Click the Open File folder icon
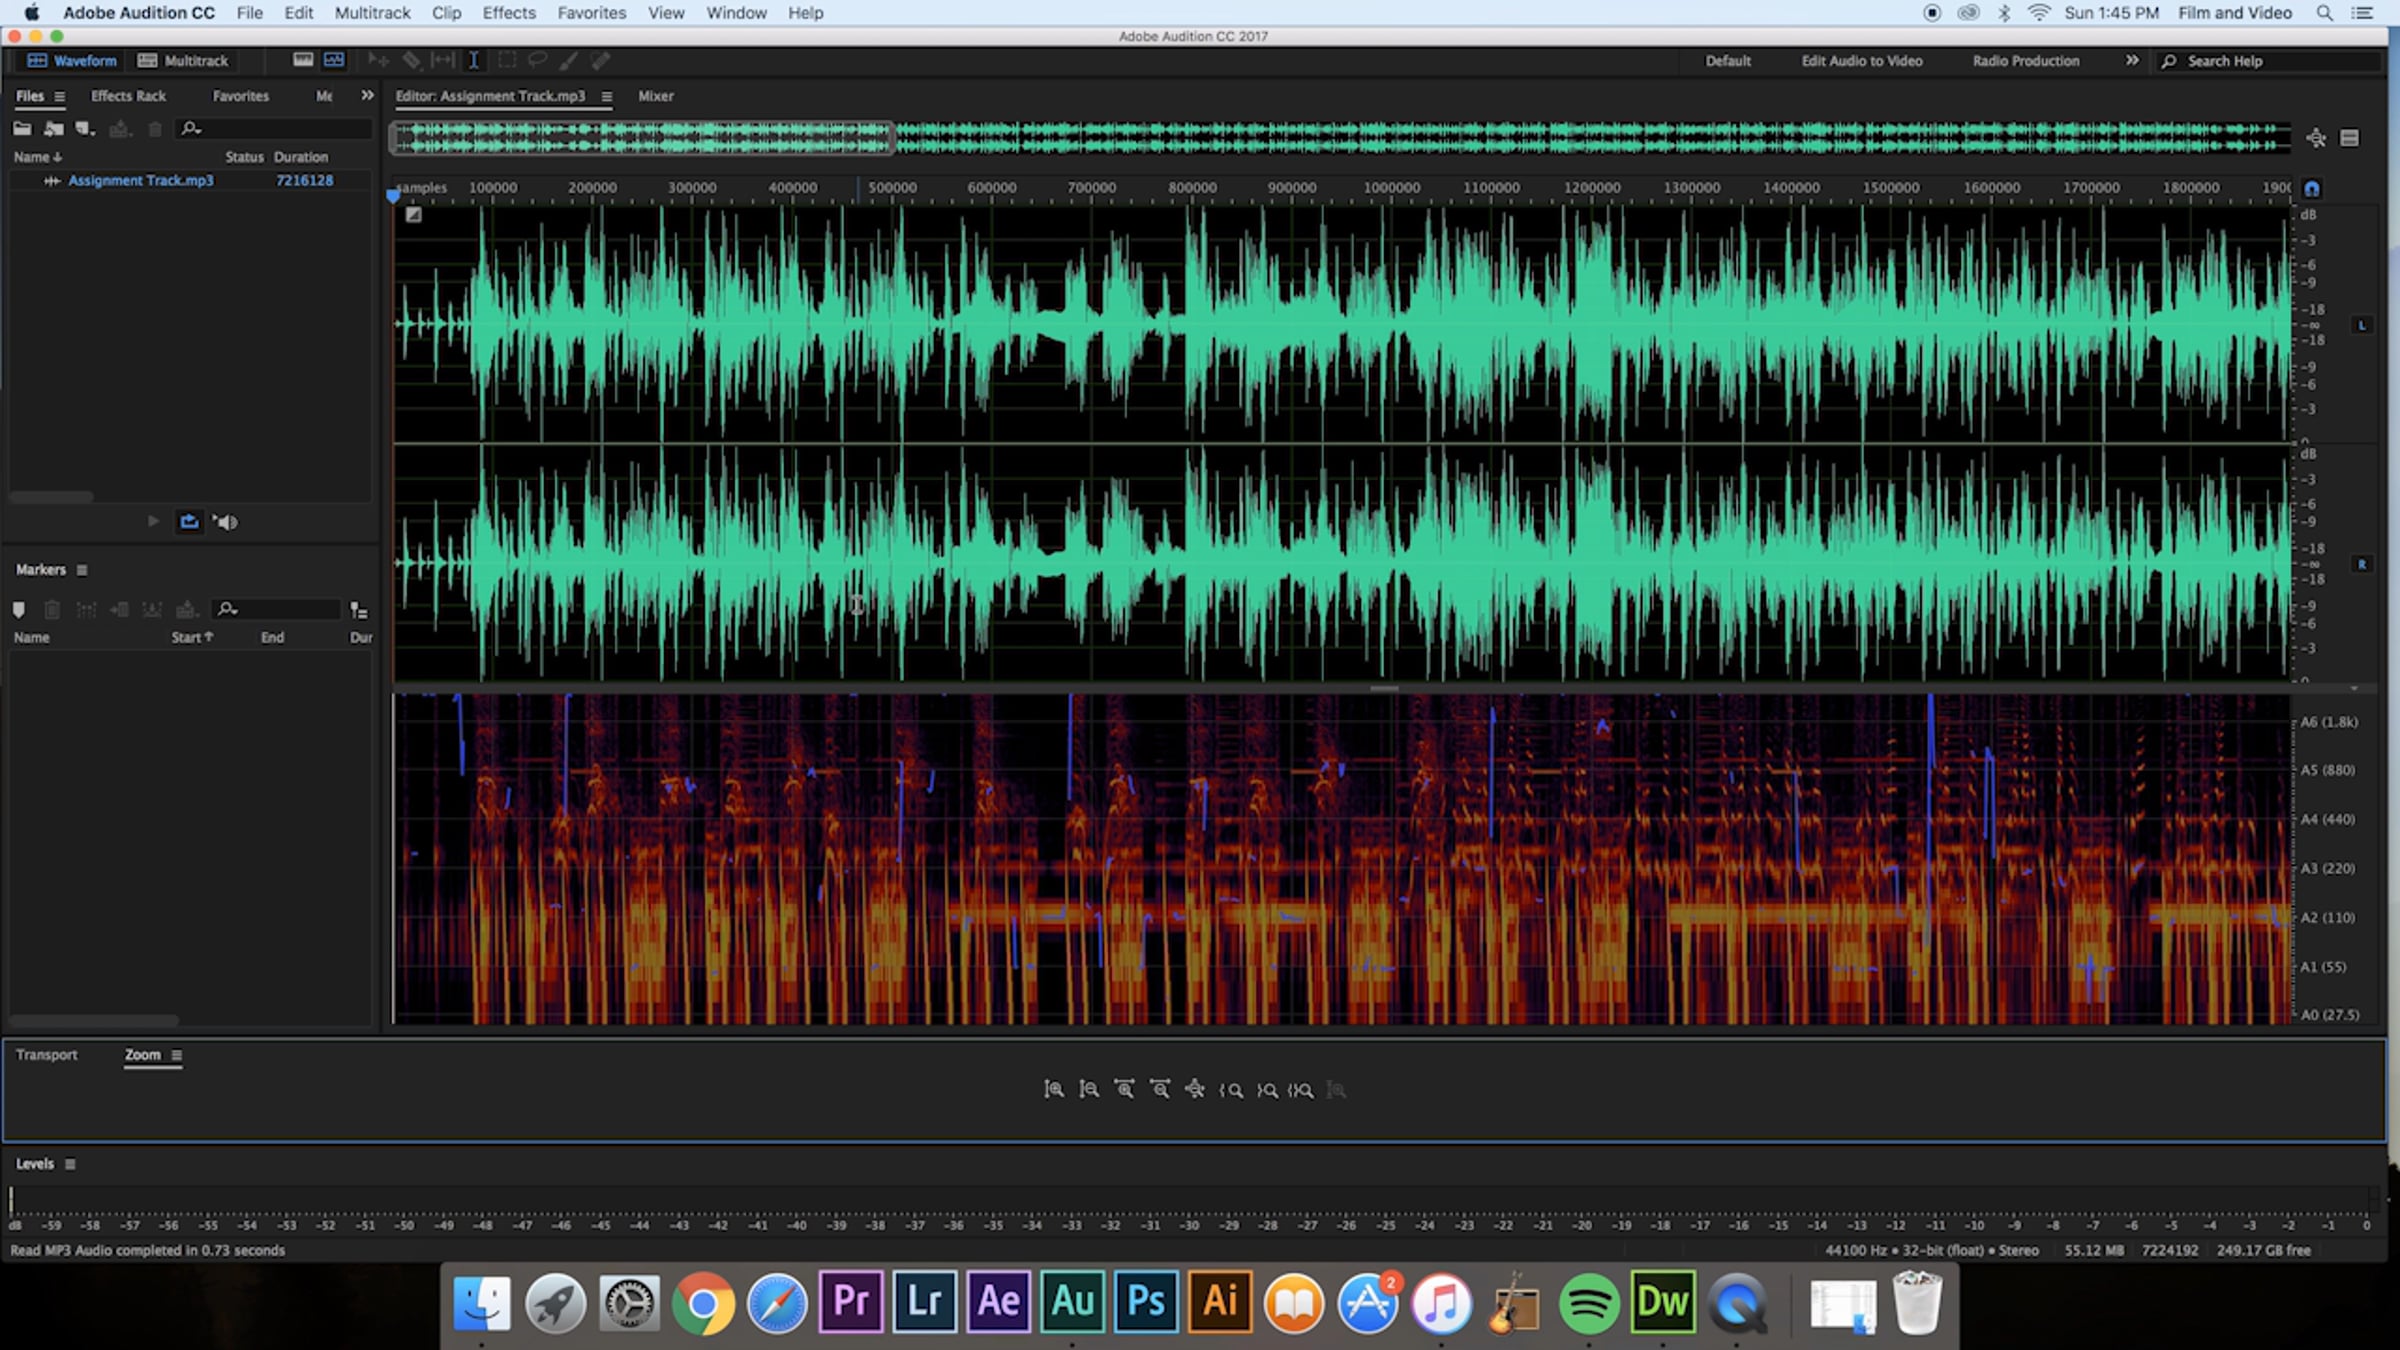The height and width of the screenshot is (1350, 2400). click(x=21, y=128)
